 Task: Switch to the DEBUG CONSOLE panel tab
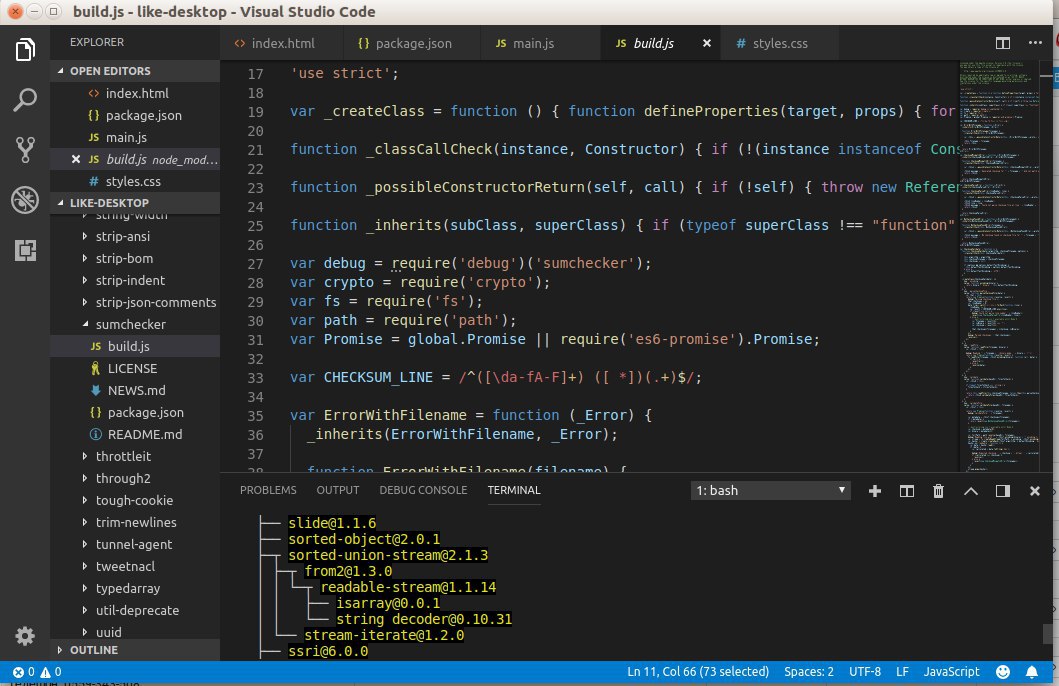(423, 490)
